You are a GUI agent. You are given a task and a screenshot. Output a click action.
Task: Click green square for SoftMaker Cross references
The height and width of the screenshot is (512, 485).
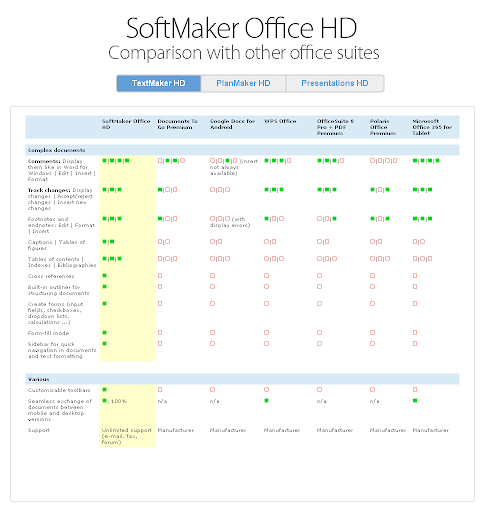104,275
